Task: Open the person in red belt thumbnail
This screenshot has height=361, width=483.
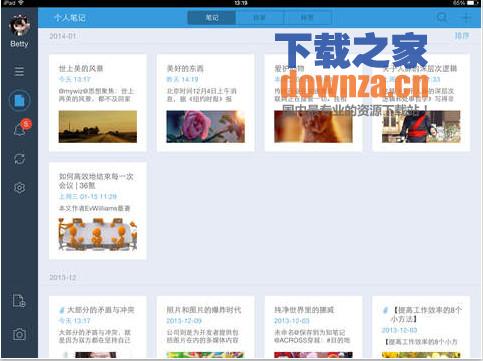Action: coord(421,127)
